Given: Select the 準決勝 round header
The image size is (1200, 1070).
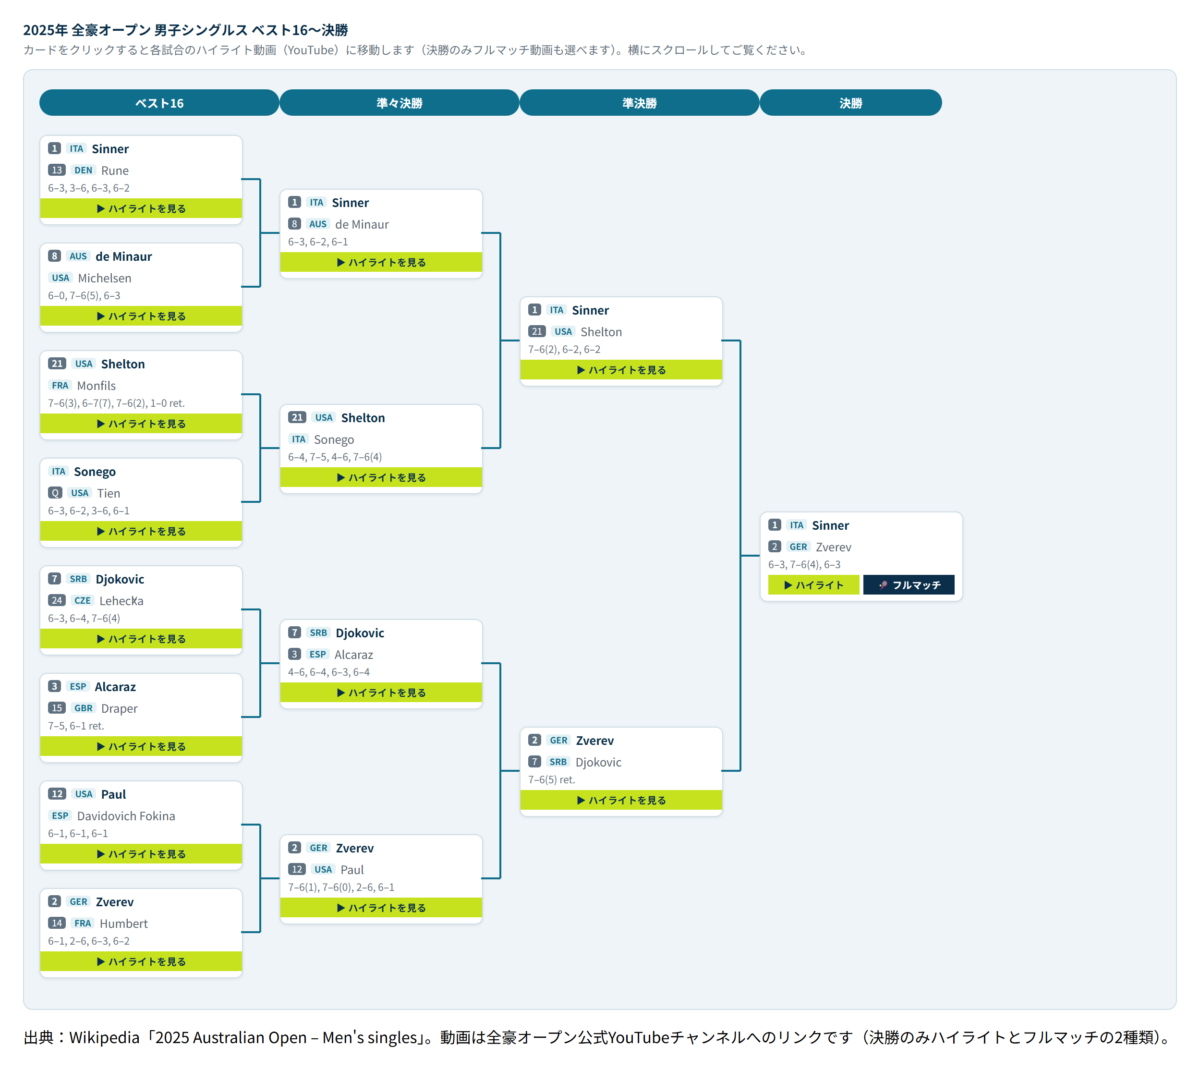Looking at the screenshot, I should click(639, 103).
